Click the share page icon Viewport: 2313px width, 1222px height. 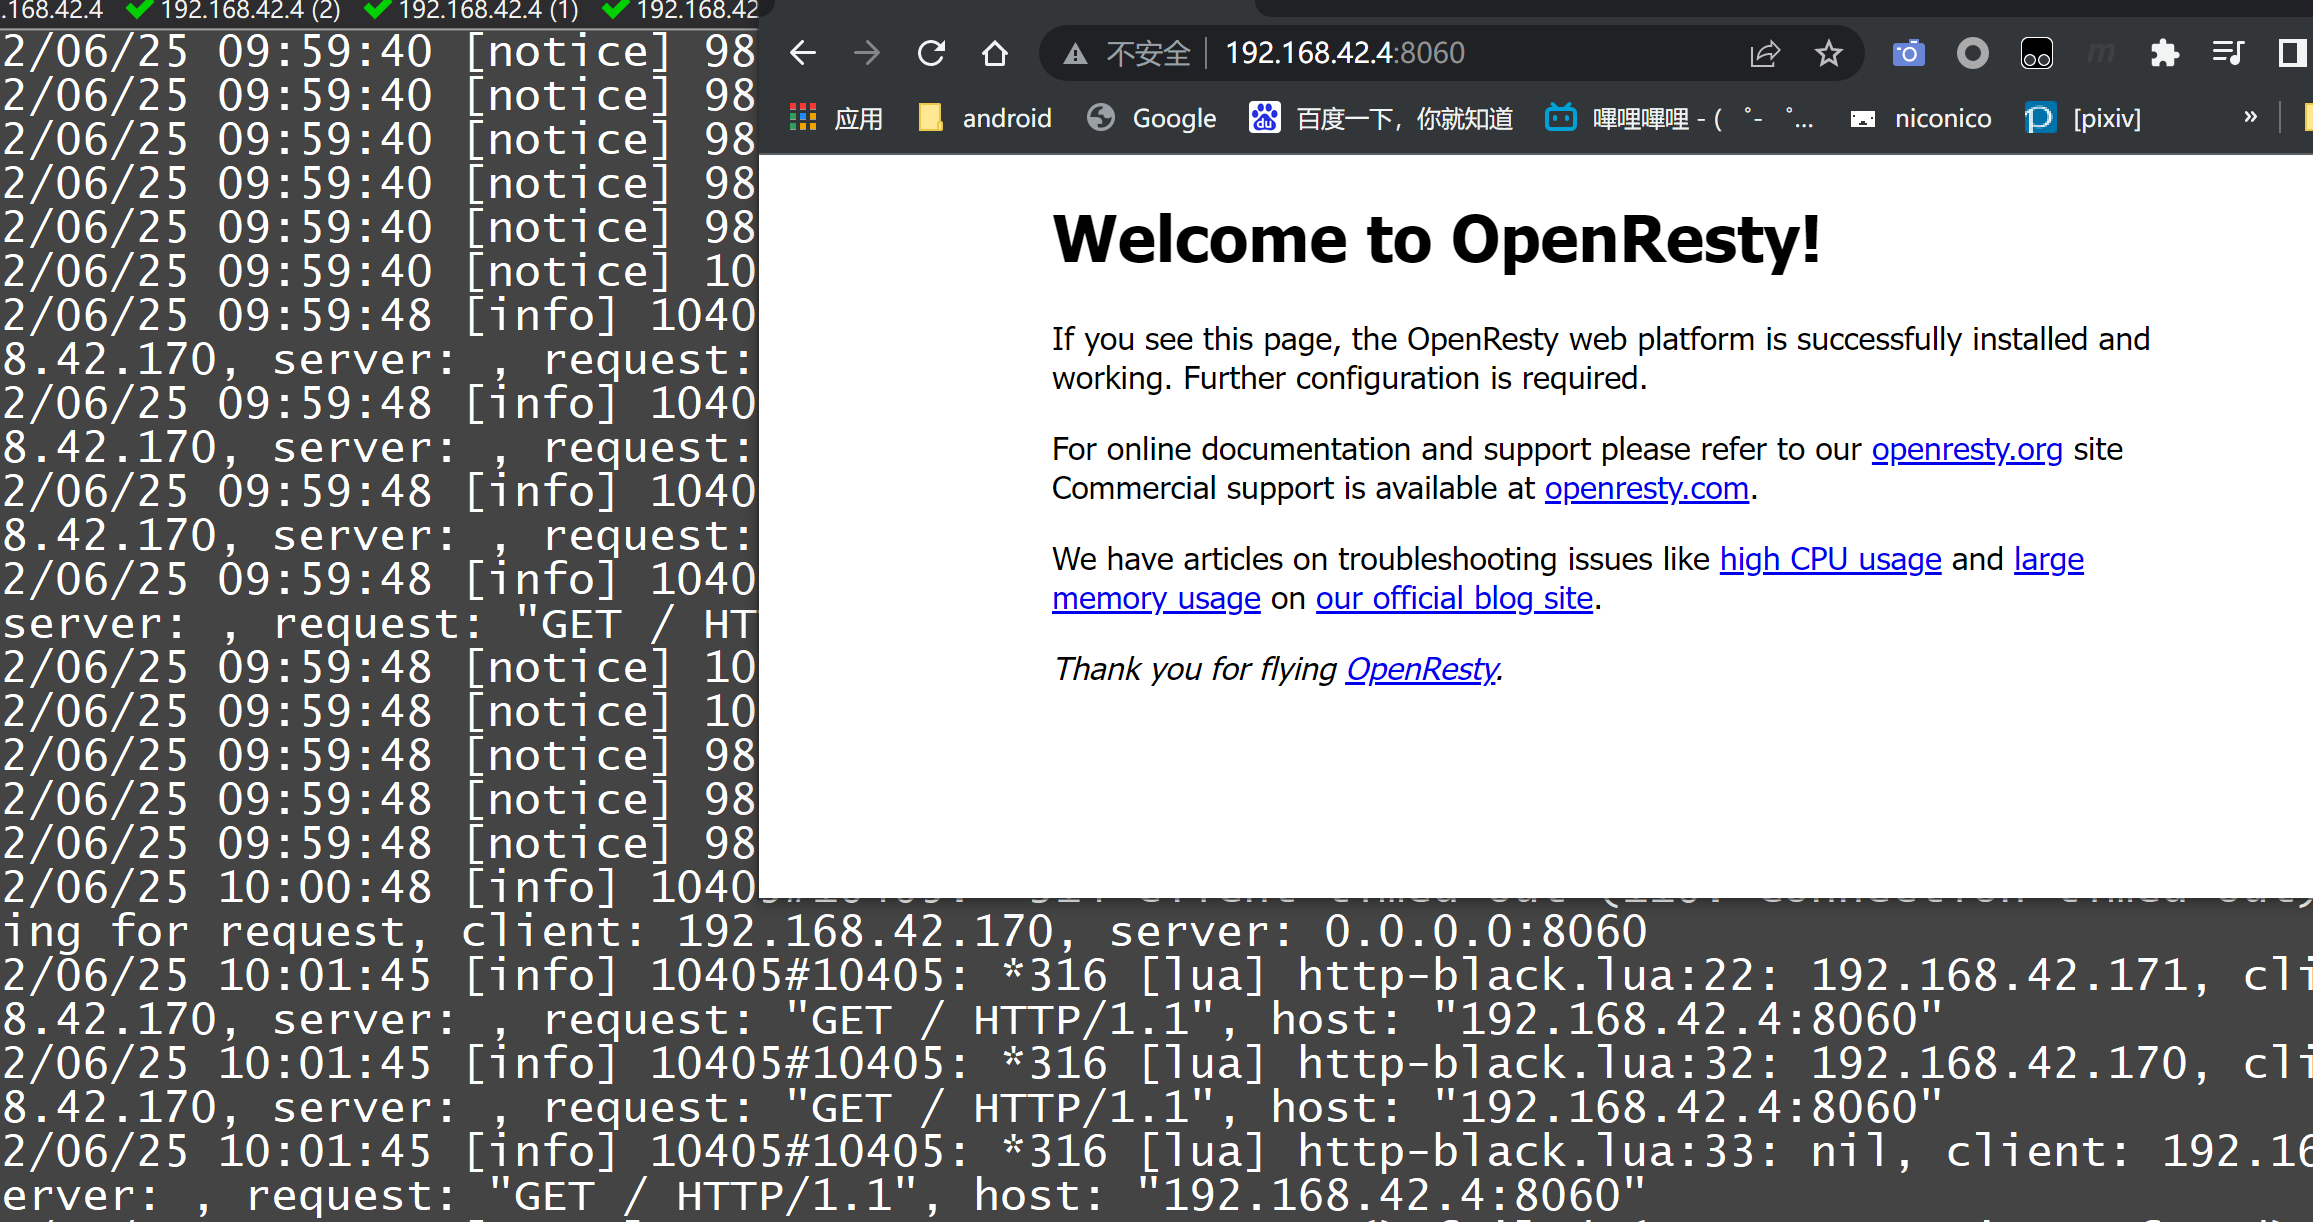[x=1765, y=53]
